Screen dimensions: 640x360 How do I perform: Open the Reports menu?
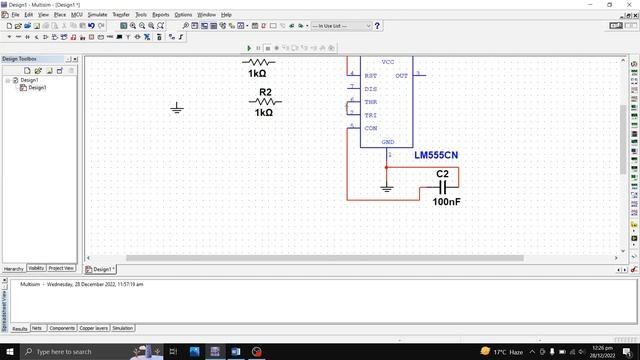(x=160, y=15)
